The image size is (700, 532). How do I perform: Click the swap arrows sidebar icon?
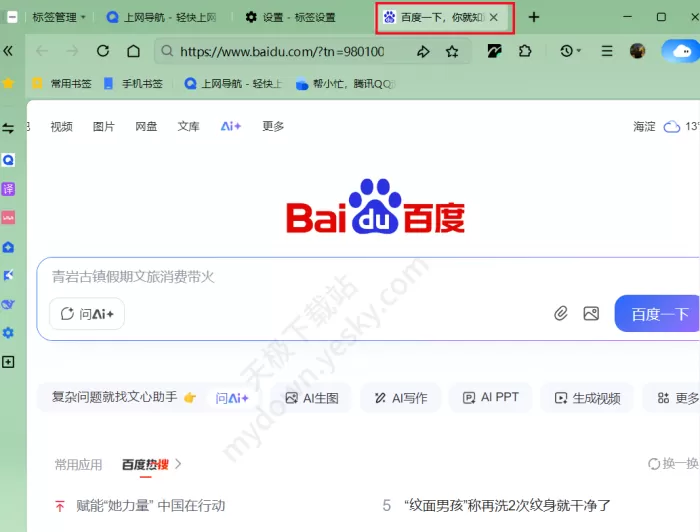(x=8, y=129)
